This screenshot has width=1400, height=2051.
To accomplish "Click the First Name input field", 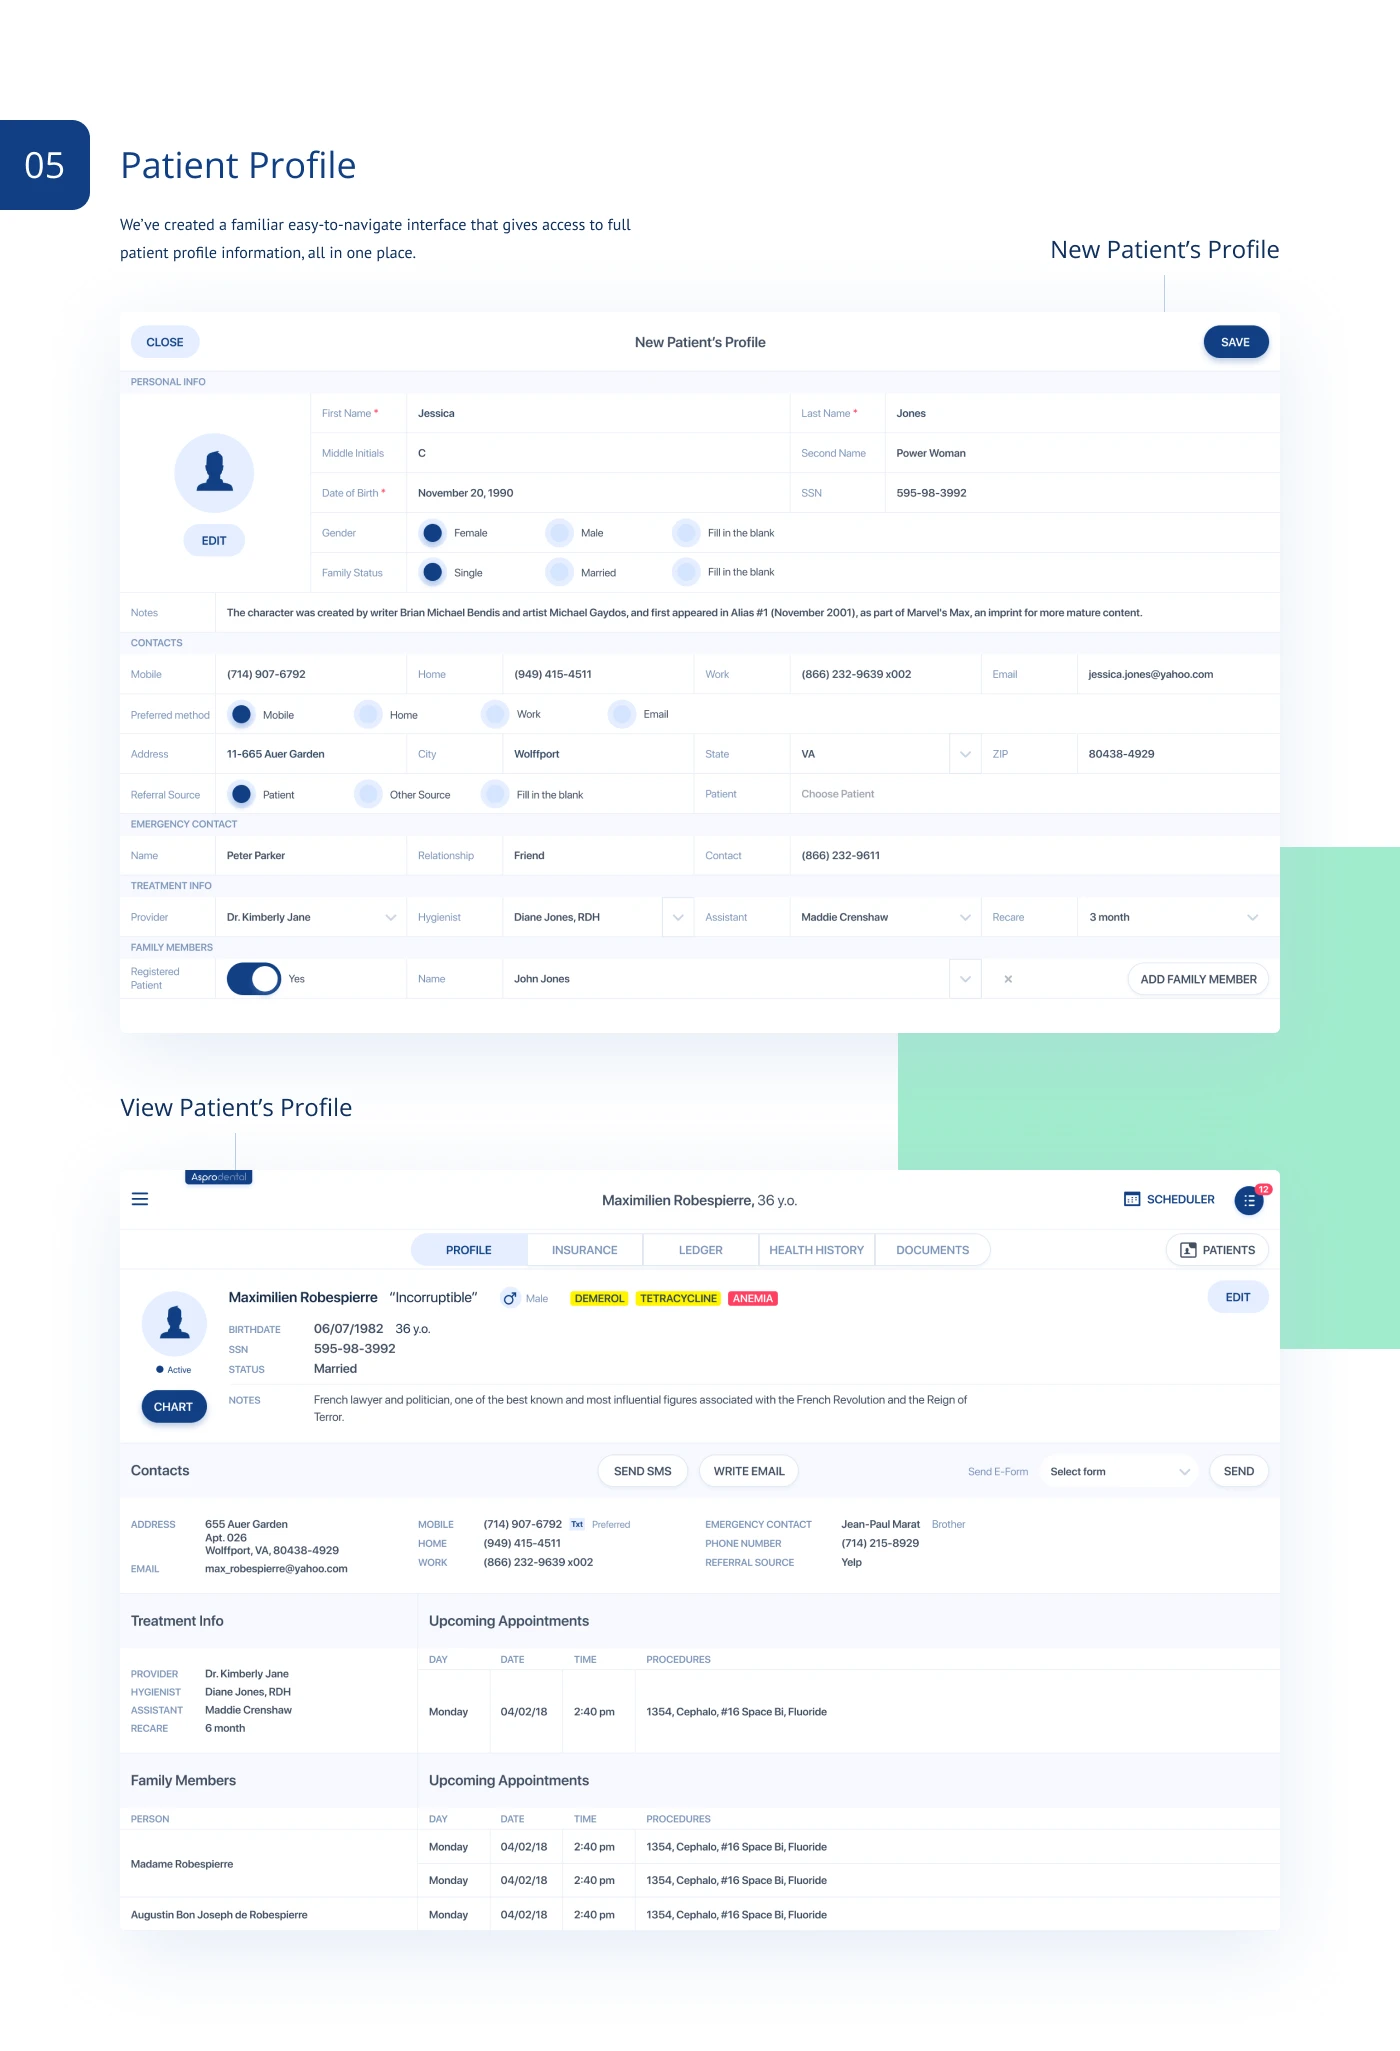I will (597, 413).
